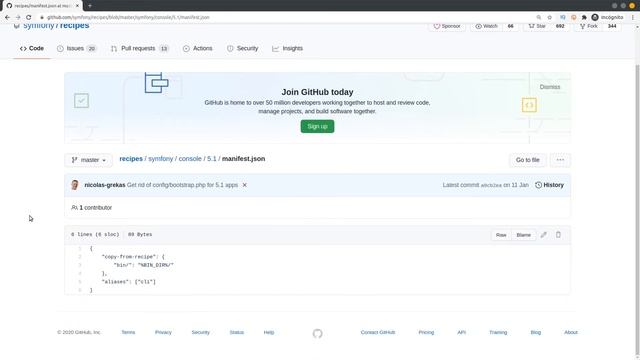The image size is (640, 360).
Task: Open the commit message about config/bootstrap.php
Action: (182, 185)
